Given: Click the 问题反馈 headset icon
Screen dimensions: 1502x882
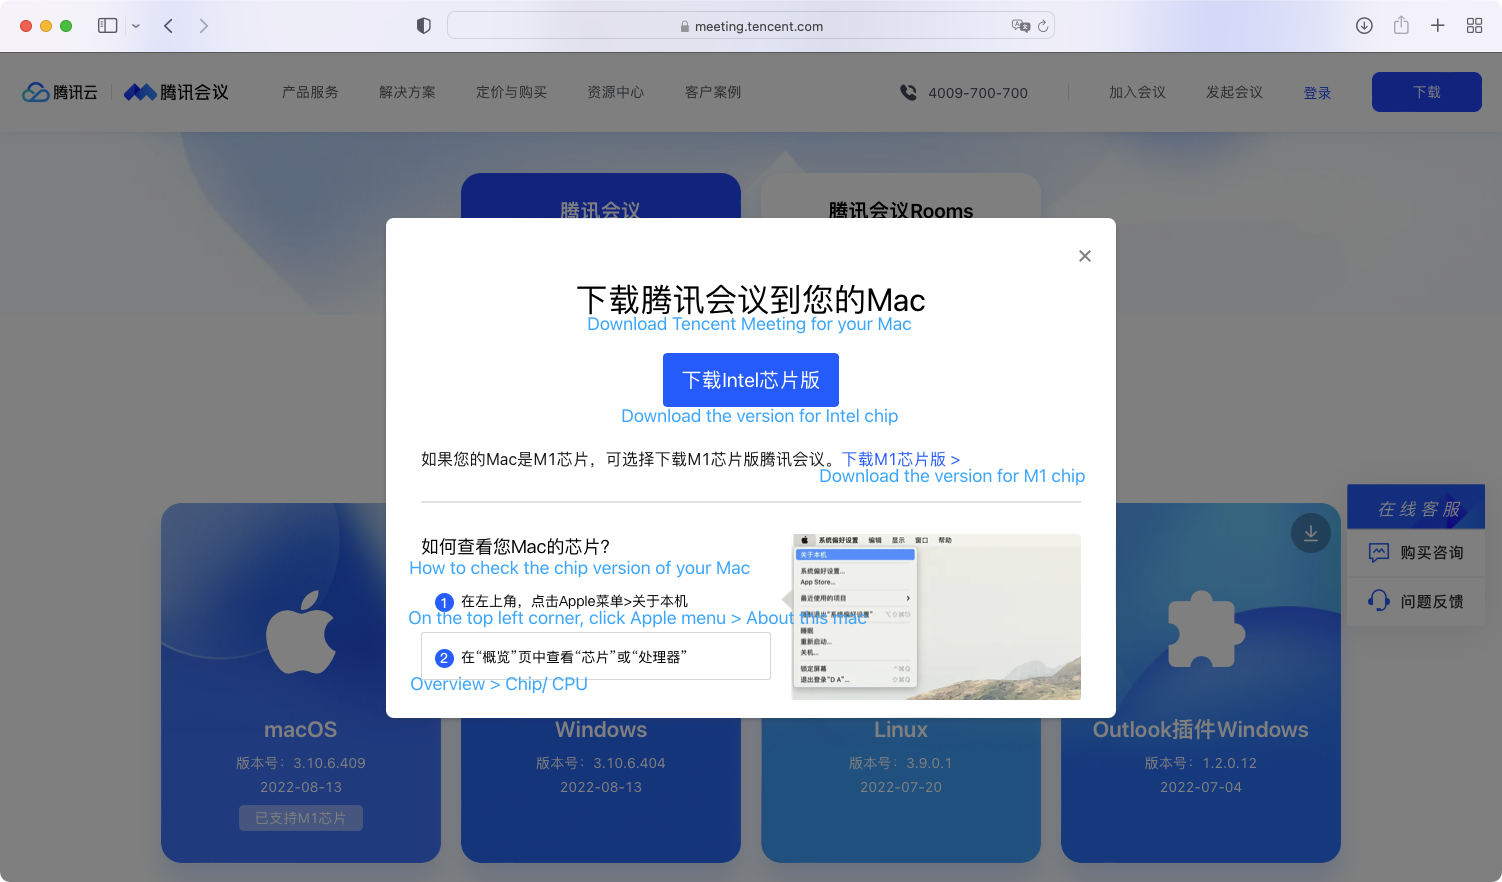Looking at the screenshot, I should click(x=1379, y=600).
